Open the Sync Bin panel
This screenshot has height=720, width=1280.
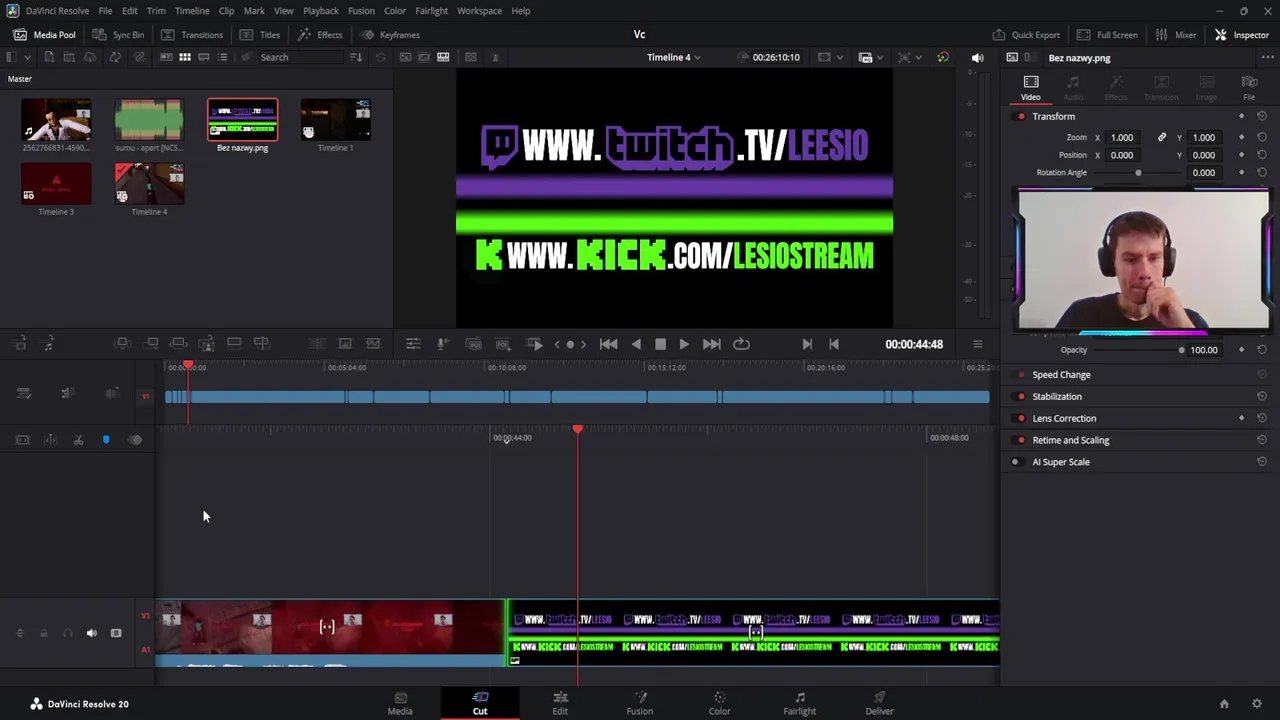118,35
